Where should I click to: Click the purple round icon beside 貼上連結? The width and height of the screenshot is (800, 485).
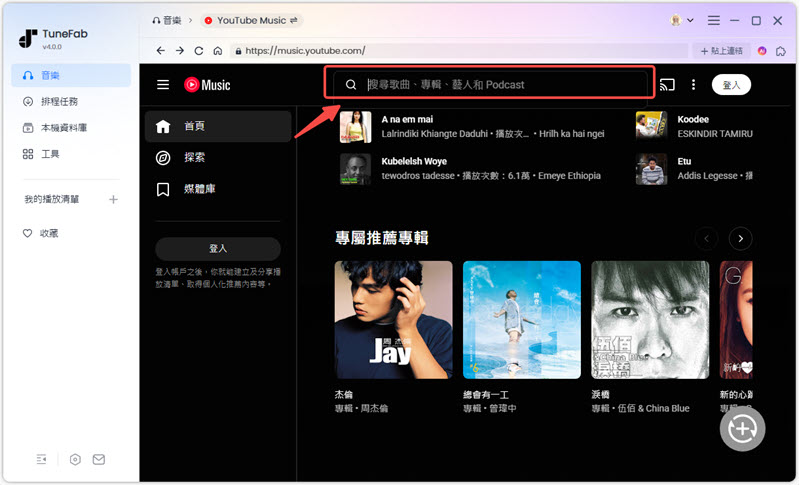point(762,51)
